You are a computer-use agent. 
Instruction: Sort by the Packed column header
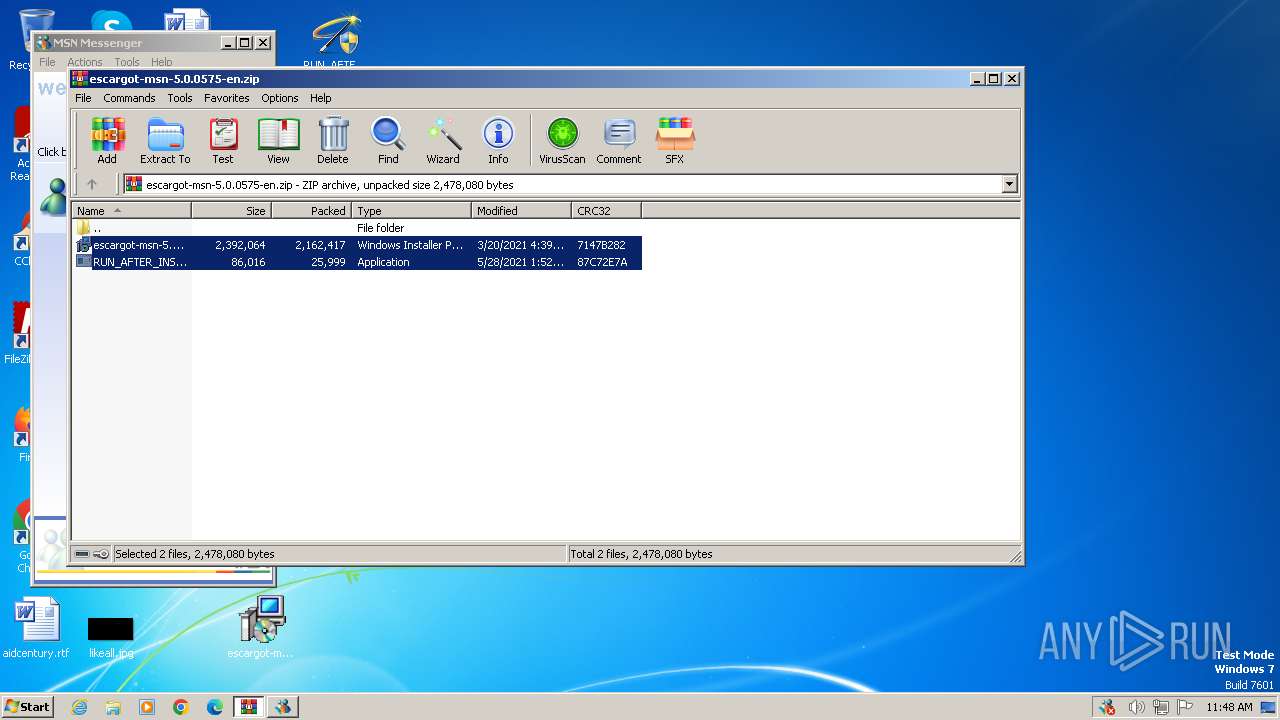click(311, 211)
